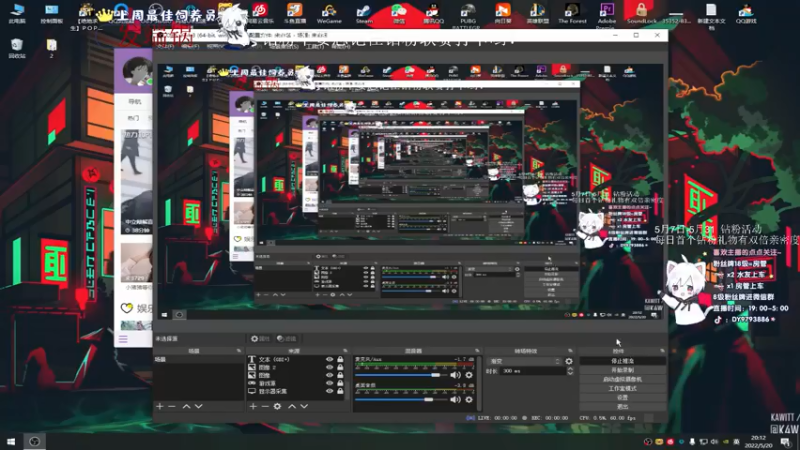Select the 场景 scene in scenes list
This screenshot has width=800, height=450.
click(198, 359)
